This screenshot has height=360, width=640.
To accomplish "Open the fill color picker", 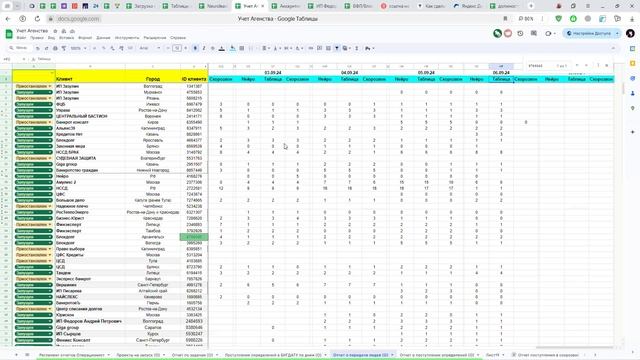I will pos(233,48).
